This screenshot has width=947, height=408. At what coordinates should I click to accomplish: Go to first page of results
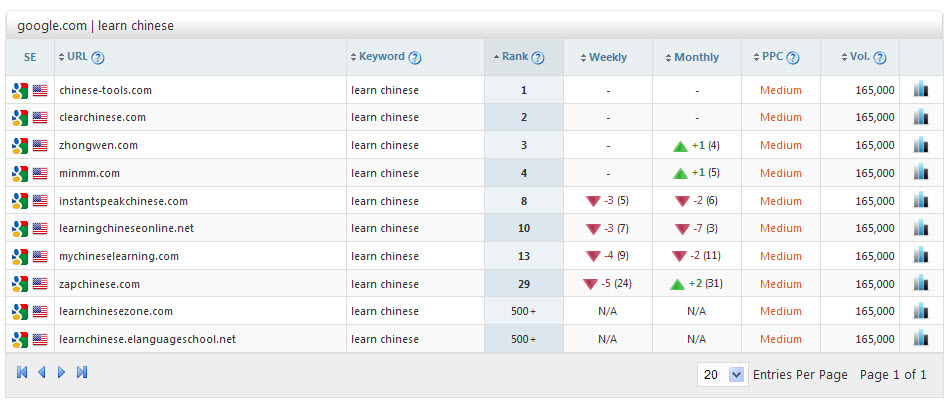[x=22, y=373]
